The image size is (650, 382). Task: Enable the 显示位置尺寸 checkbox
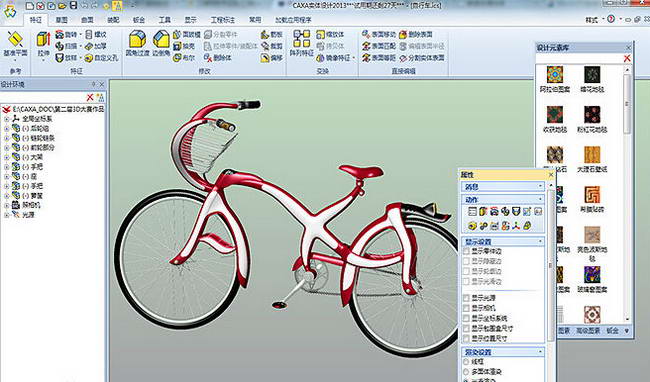466,338
